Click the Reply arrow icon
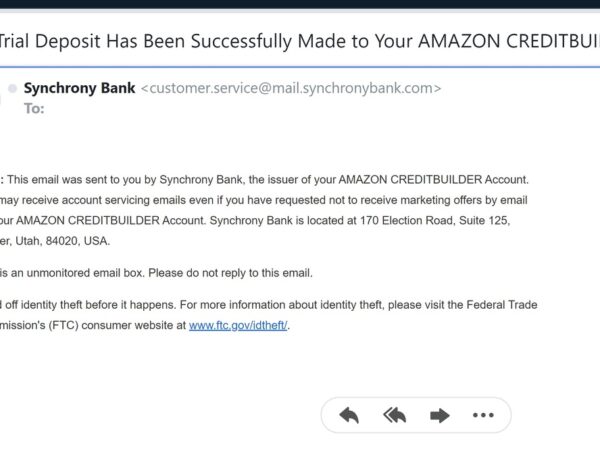 [349, 415]
